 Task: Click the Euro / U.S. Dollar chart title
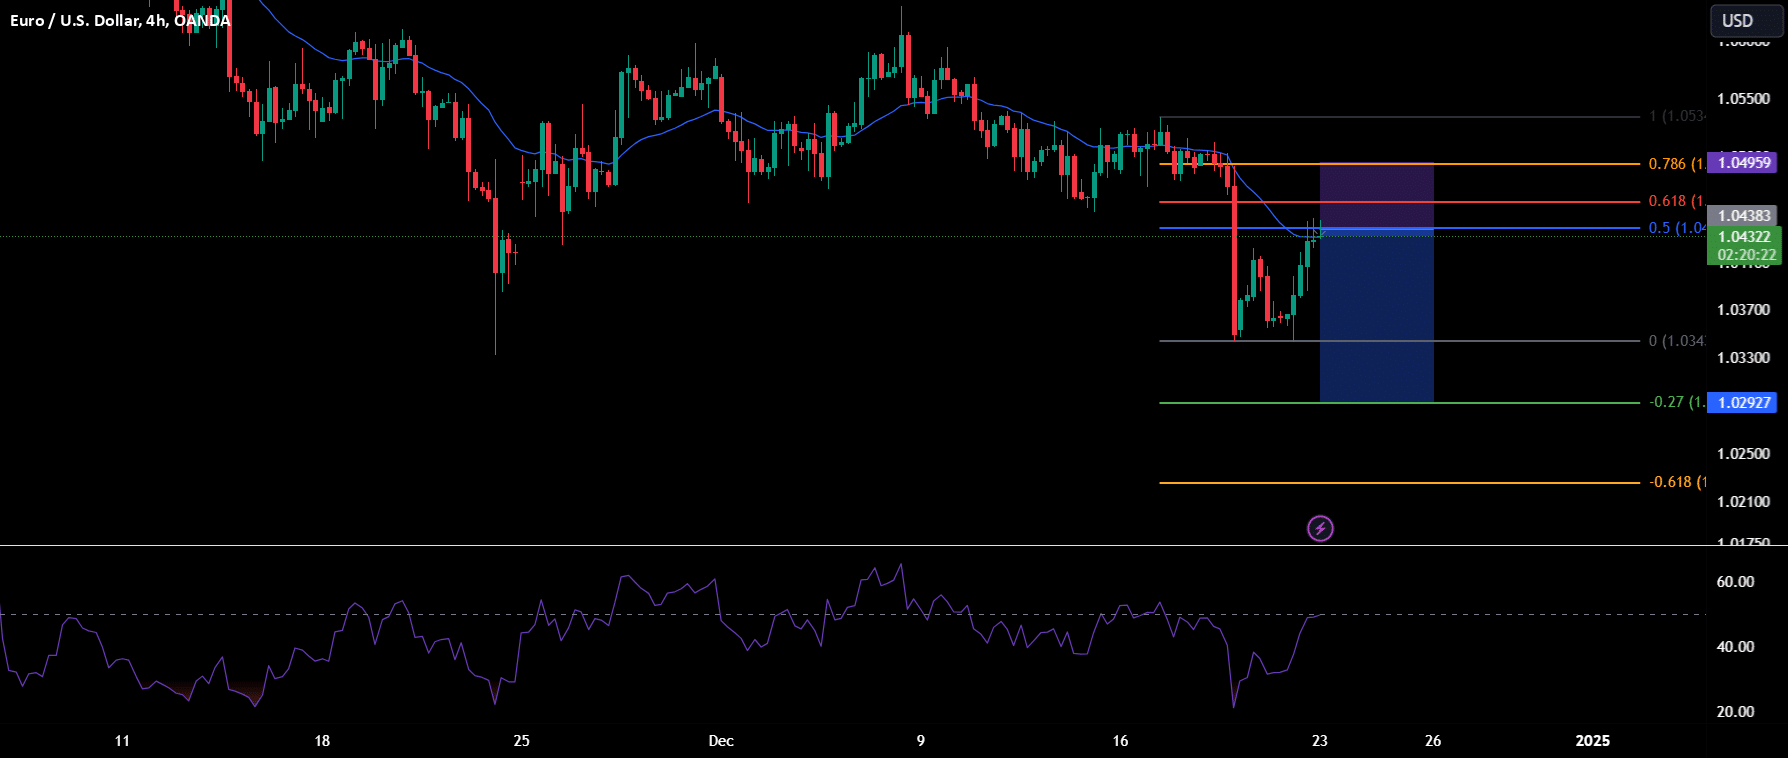pyautogui.click(x=120, y=20)
